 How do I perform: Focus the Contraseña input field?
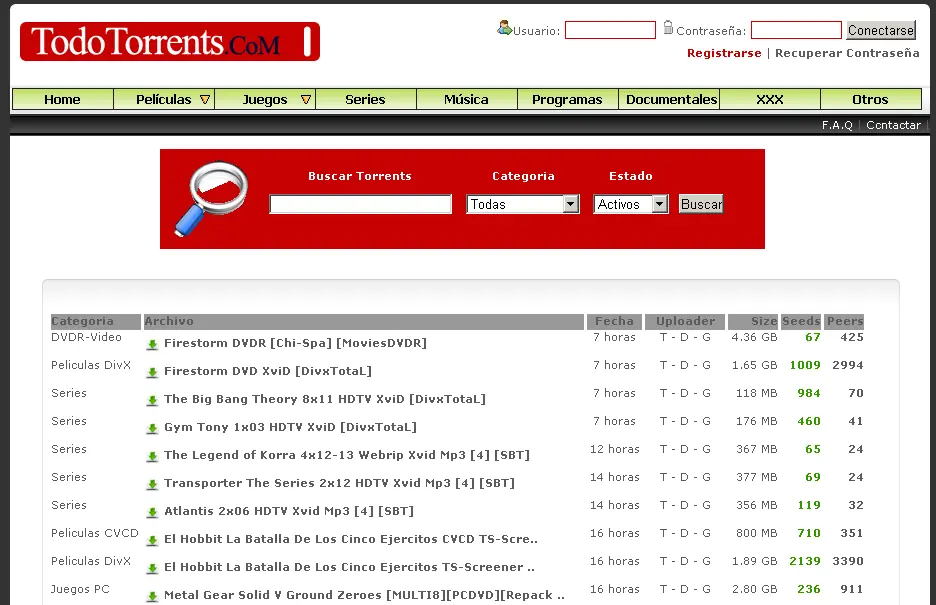coord(796,30)
